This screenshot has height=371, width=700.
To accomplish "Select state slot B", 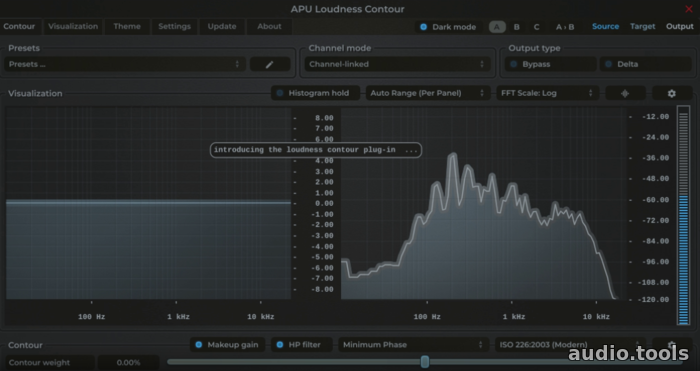I will 517,27.
